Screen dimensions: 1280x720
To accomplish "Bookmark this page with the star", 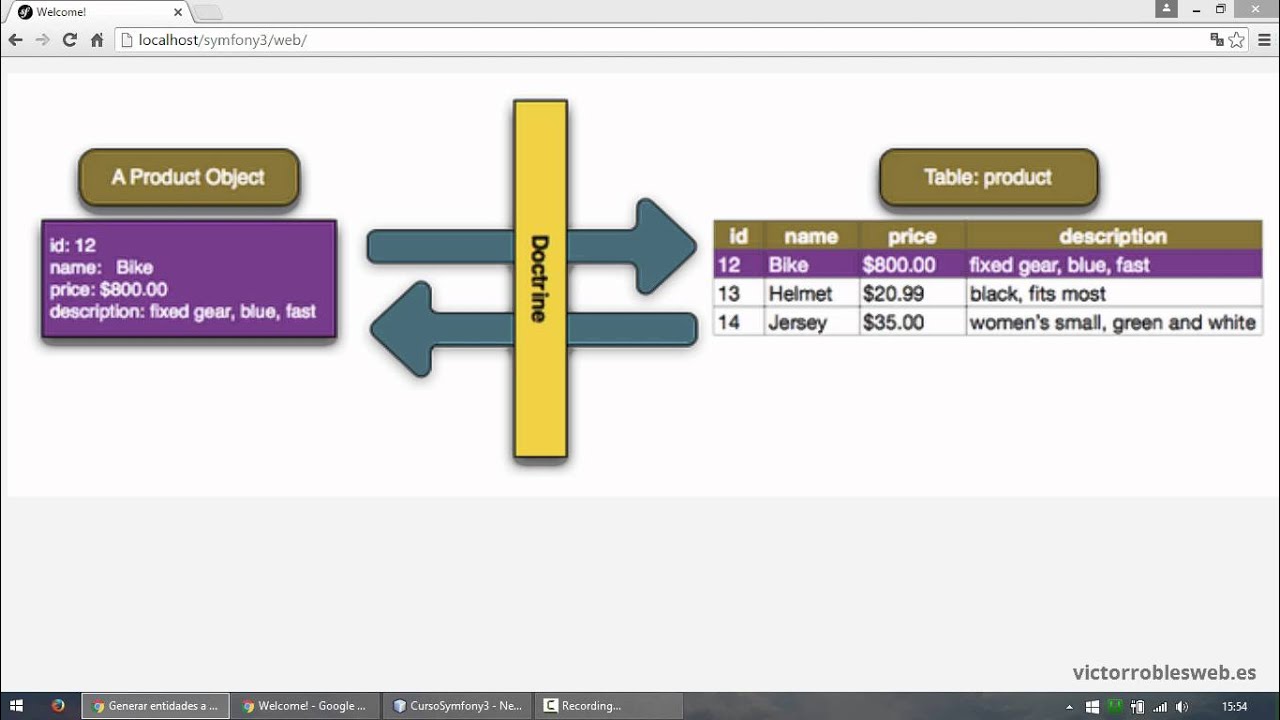I will pos(1237,40).
